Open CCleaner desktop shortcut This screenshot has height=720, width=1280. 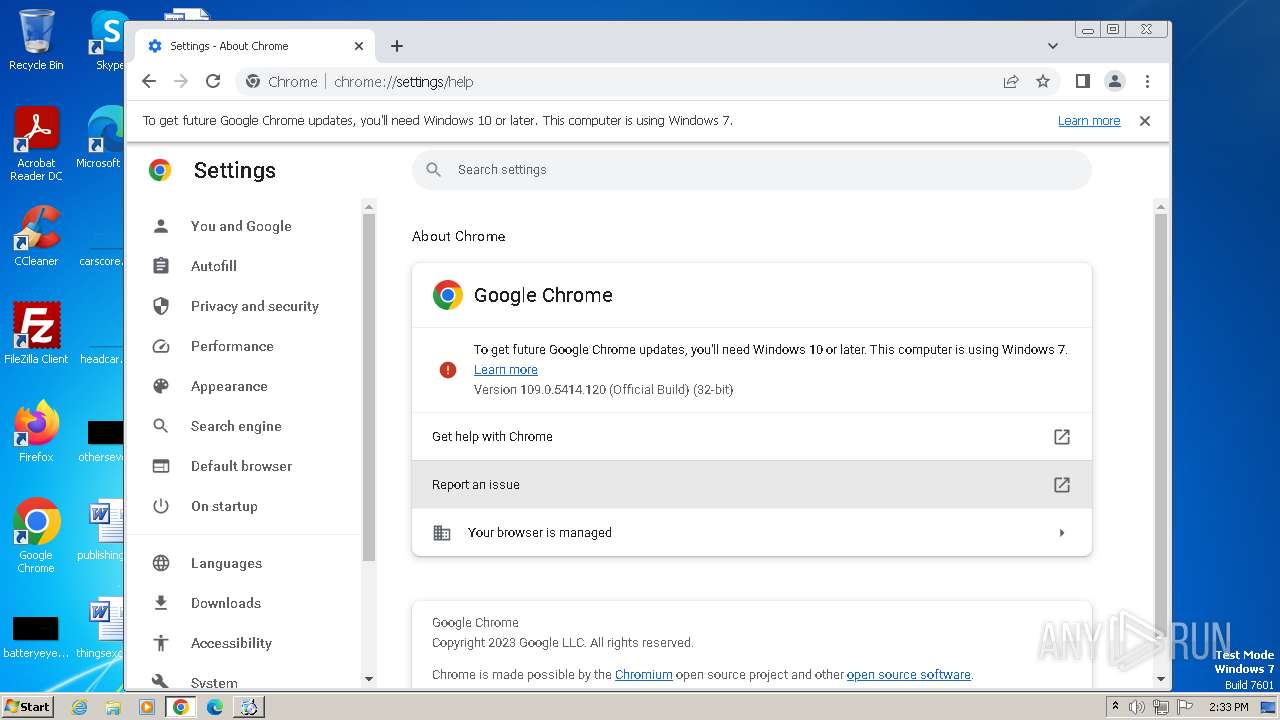coord(36,236)
